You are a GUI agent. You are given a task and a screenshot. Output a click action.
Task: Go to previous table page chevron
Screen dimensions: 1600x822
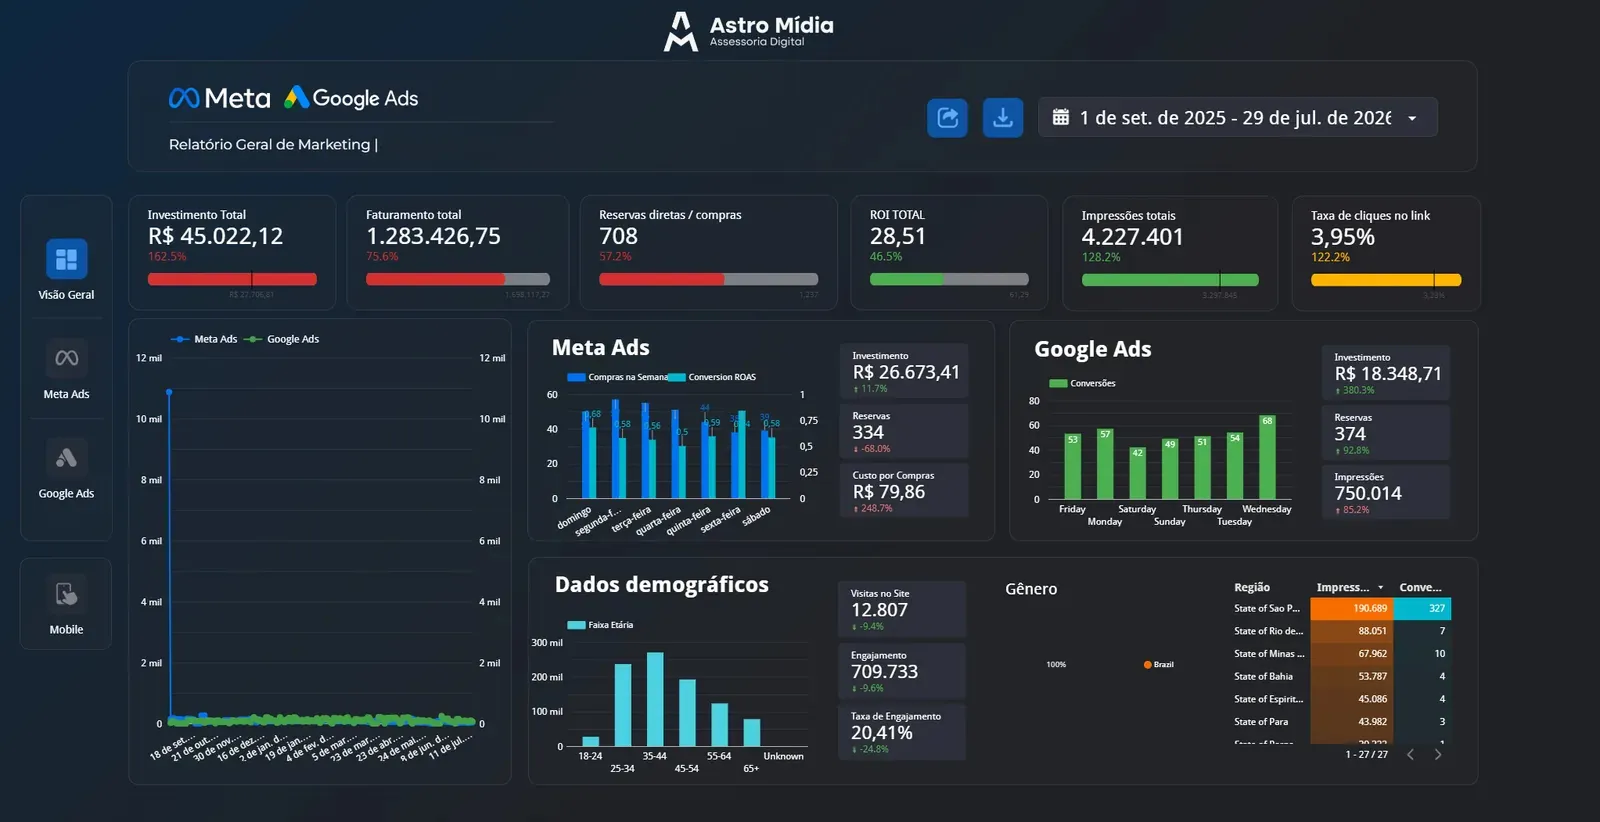tap(1410, 755)
